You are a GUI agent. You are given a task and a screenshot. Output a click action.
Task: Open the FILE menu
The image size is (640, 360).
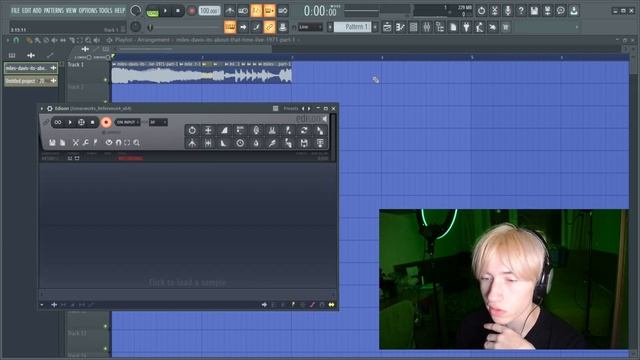[15, 10]
